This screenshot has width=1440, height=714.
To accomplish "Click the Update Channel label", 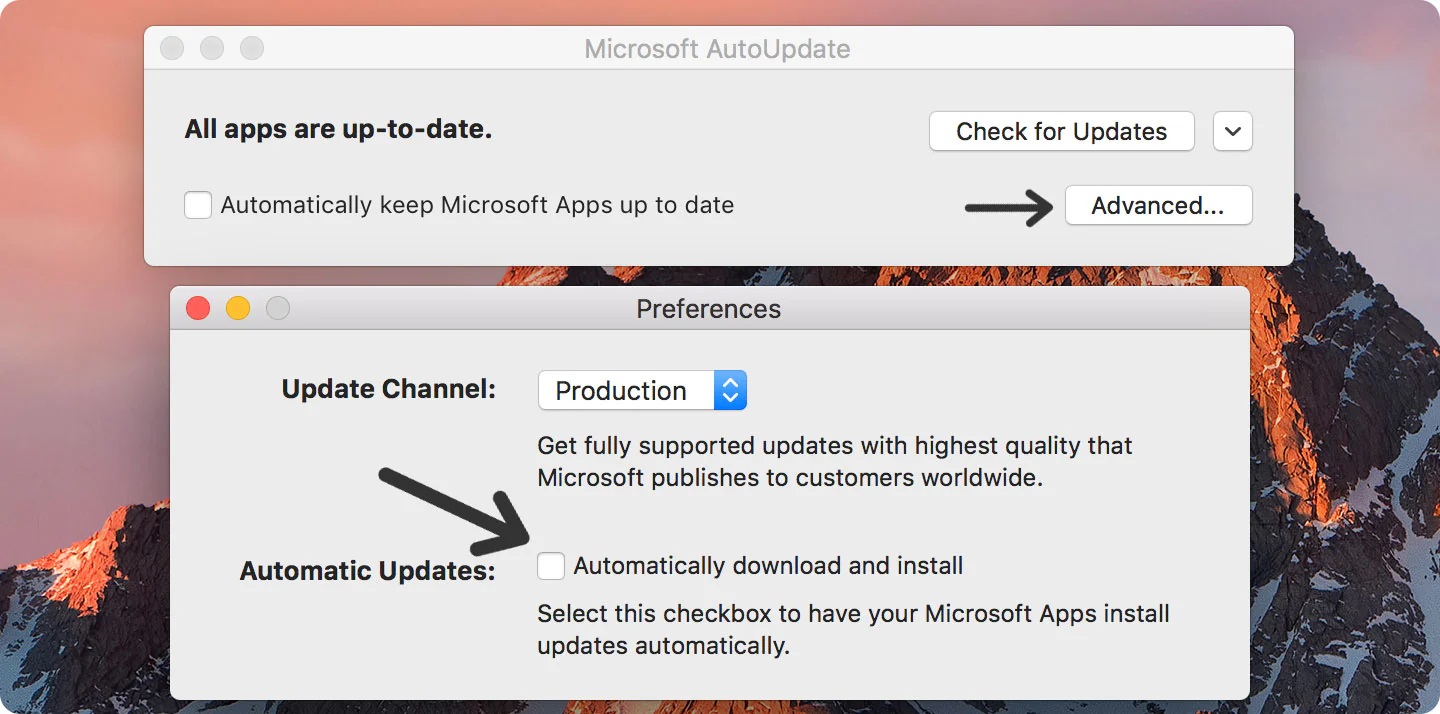I will pyautogui.click(x=389, y=389).
